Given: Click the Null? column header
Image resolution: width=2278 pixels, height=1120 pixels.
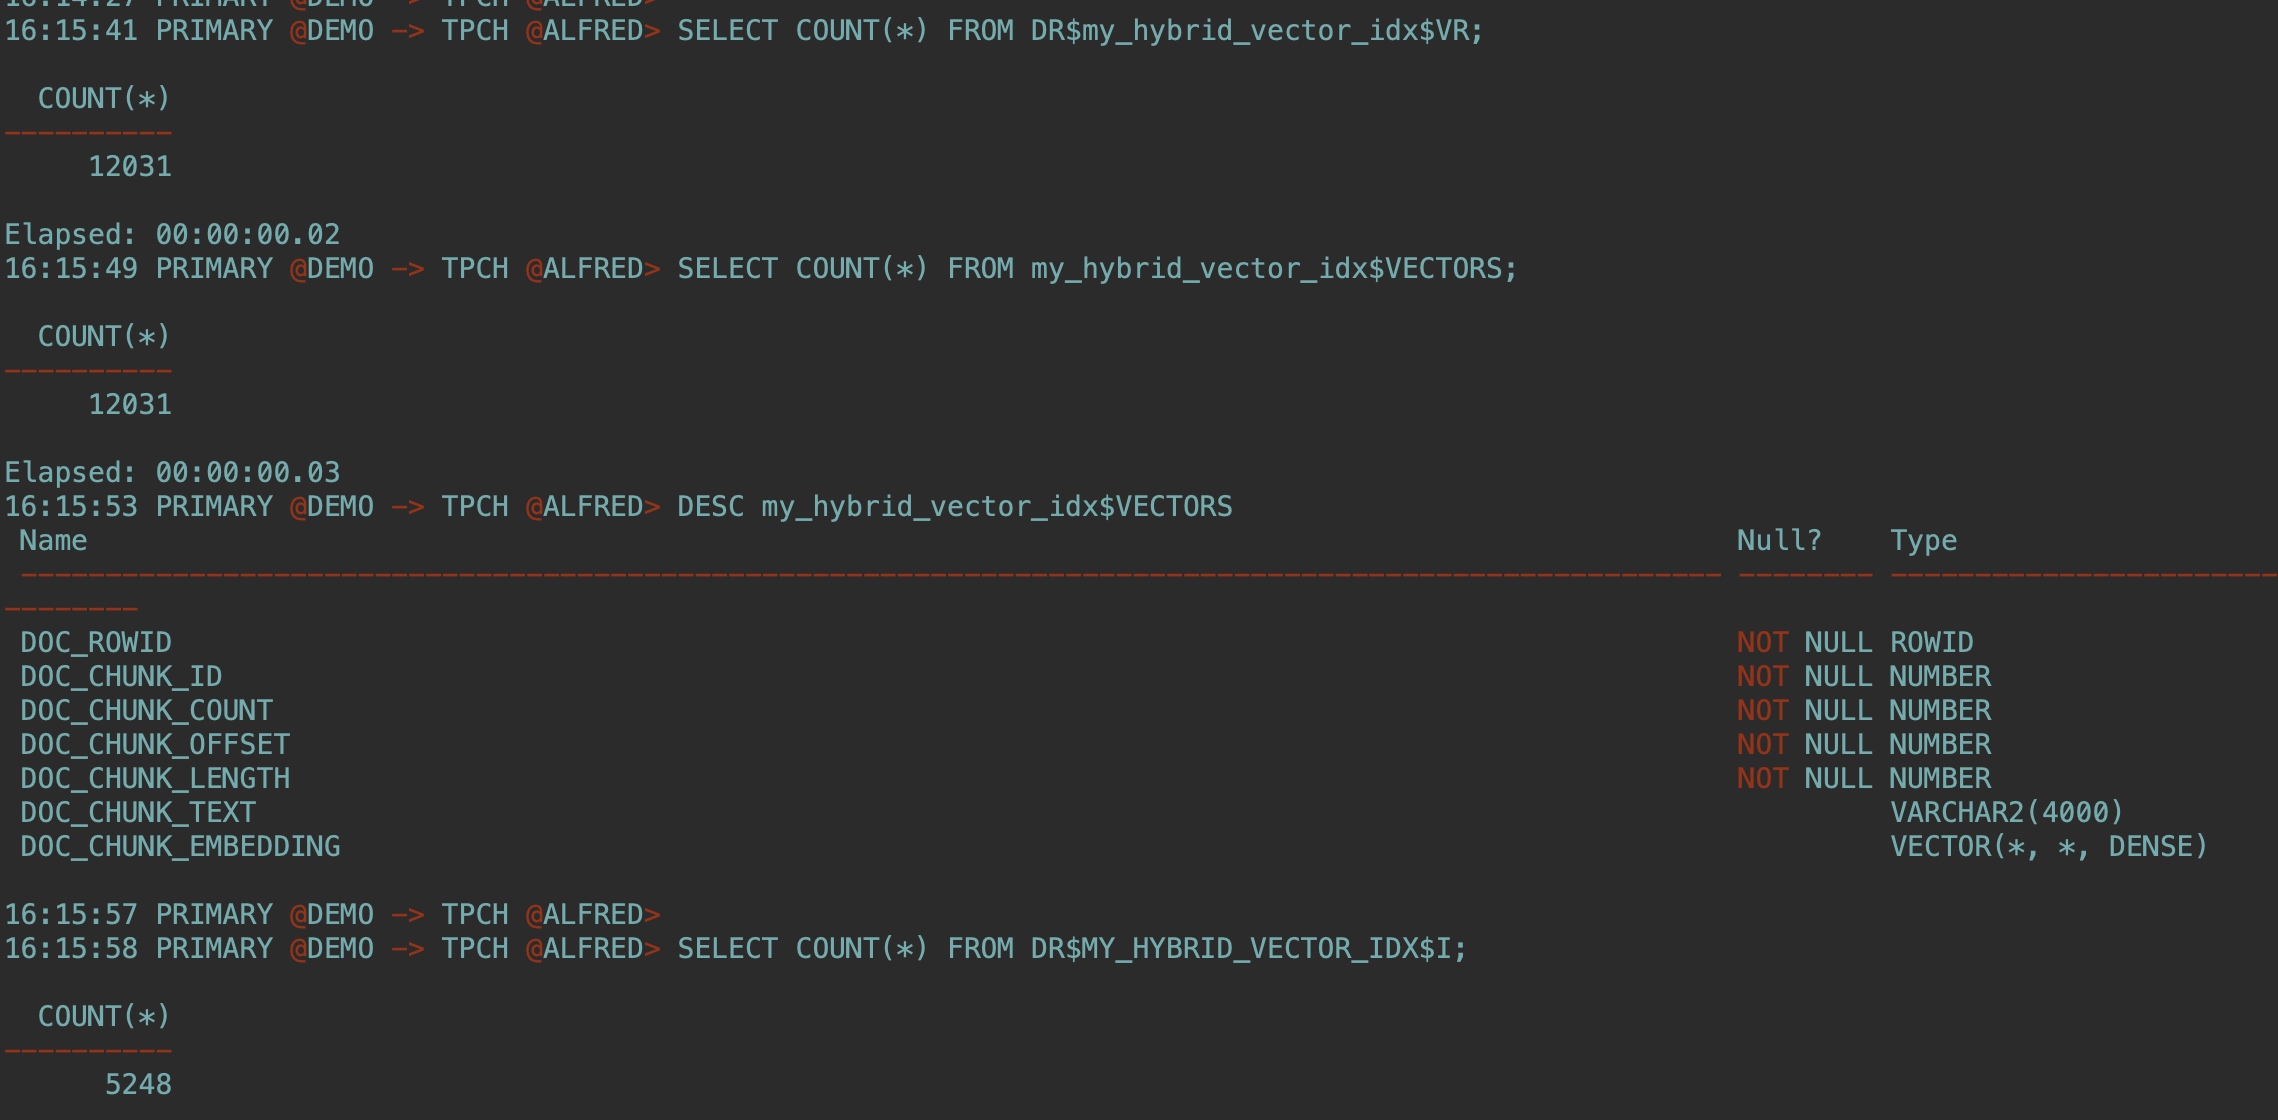Looking at the screenshot, I should (1779, 540).
